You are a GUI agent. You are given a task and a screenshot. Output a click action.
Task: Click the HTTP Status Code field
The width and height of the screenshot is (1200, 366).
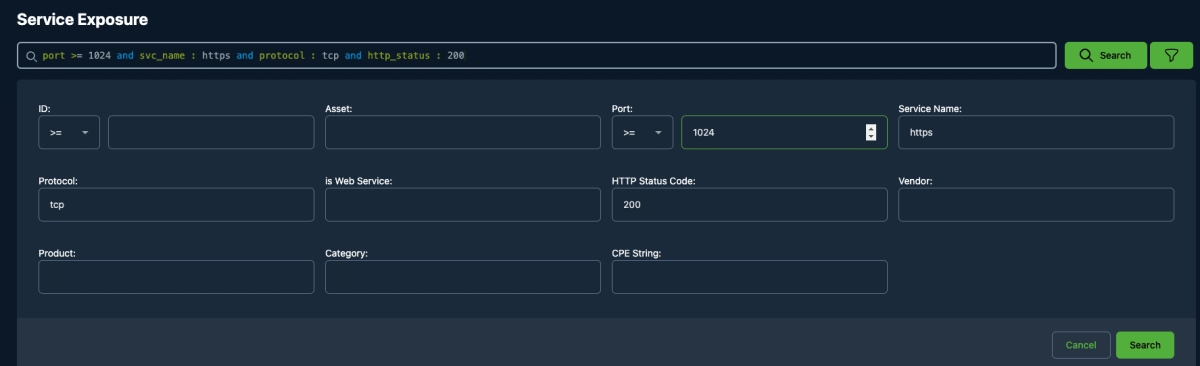tap(749, 204)
